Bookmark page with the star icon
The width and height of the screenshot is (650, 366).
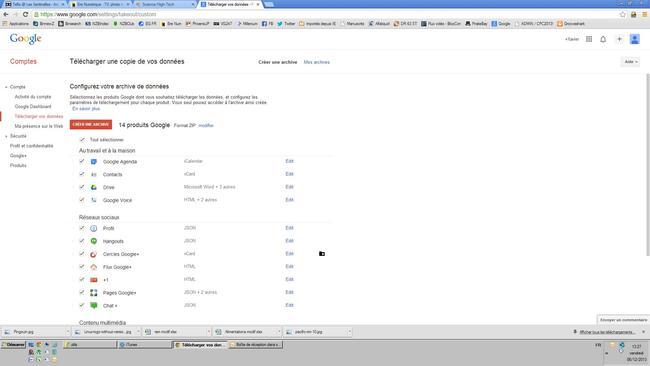(x=623, y=14)
